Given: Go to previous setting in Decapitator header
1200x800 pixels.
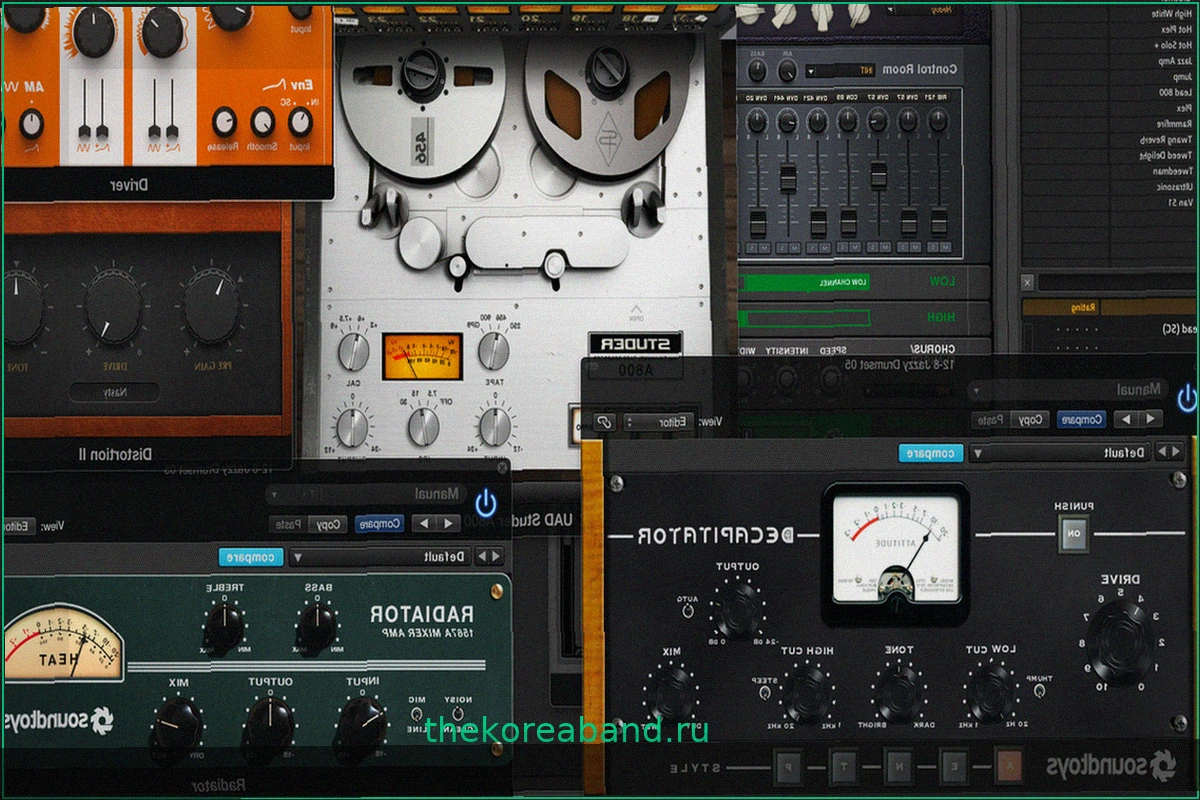Looking at the screenshot, I should (x=1151, y=419).
